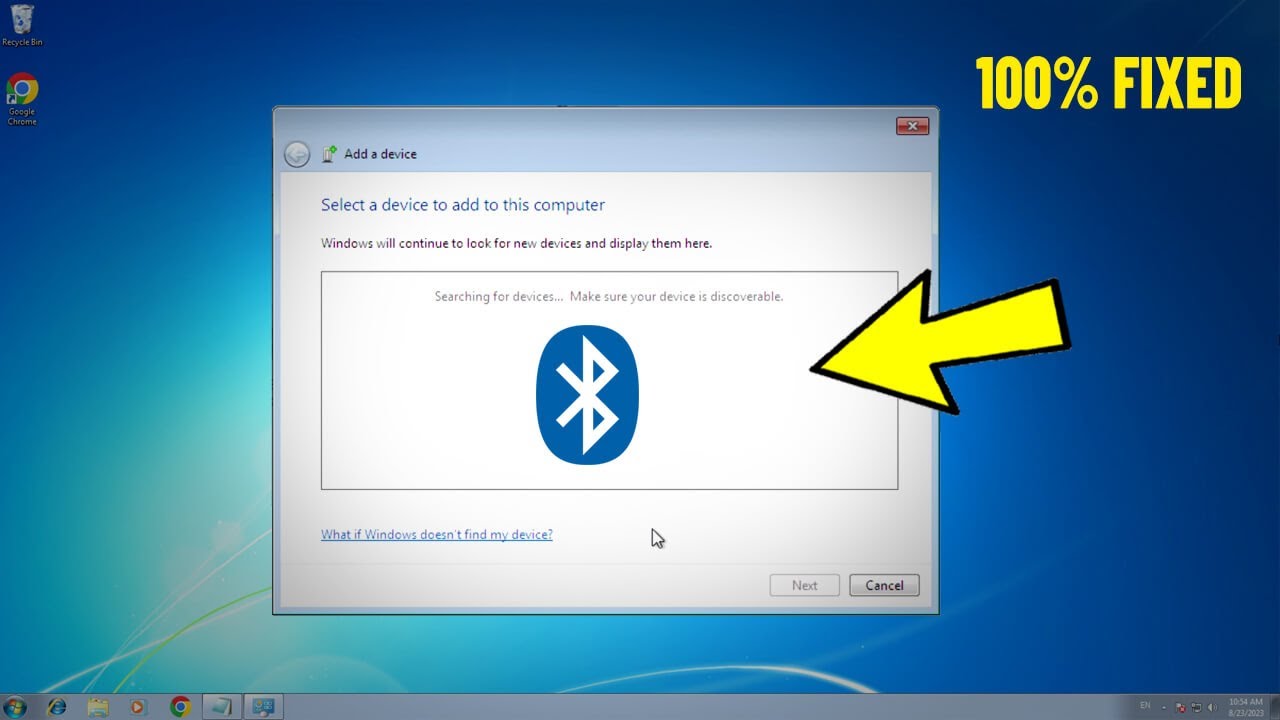Screen dimensions: 1280x720
Task: Click the clock showing 10:54 AM
Action: pyautogui.click(x=1246, y=707)
